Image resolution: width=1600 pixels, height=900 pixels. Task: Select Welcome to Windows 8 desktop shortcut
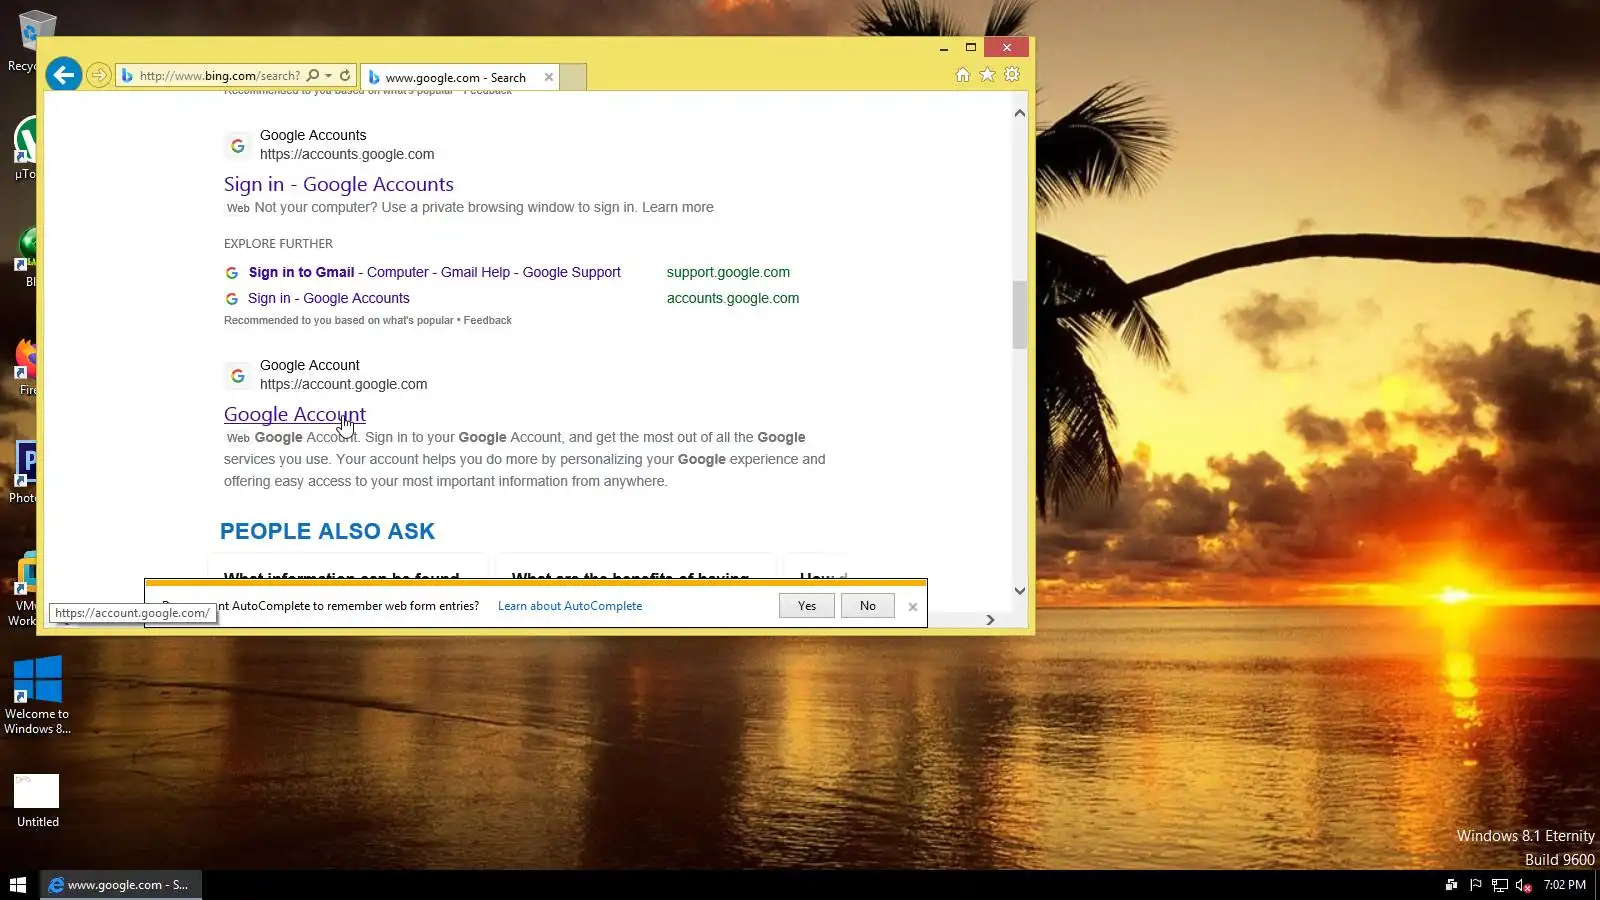[37, 695]
